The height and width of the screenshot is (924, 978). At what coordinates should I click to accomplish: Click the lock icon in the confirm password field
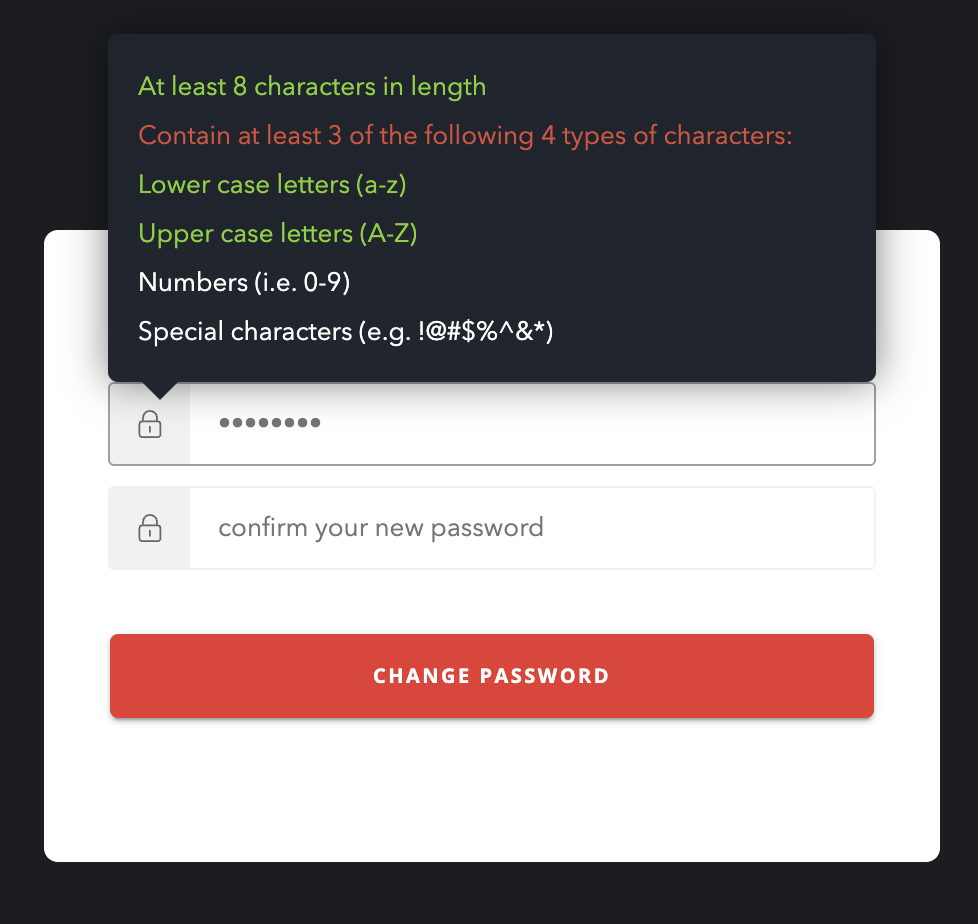click(150, 528)
